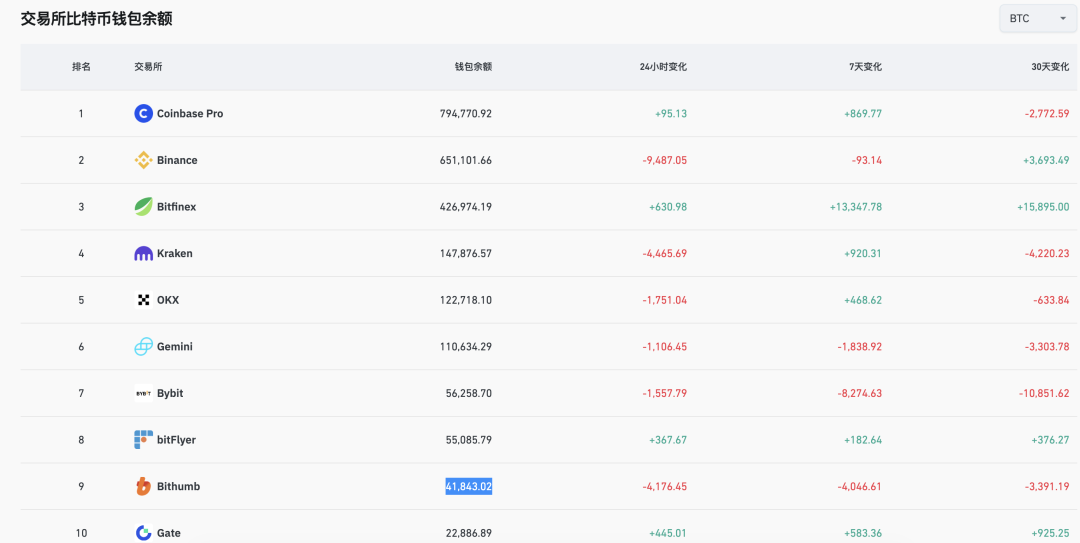Click the page title 交易所比特币钱包余额
This screenshot has height=543, width=1080.
pos(96,19)
